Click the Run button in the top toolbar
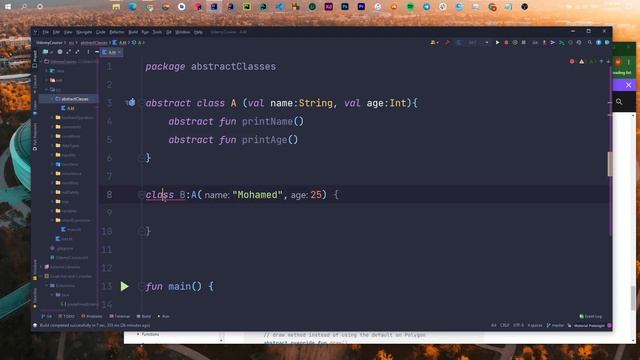640x360 pixels. coord(498,42)
